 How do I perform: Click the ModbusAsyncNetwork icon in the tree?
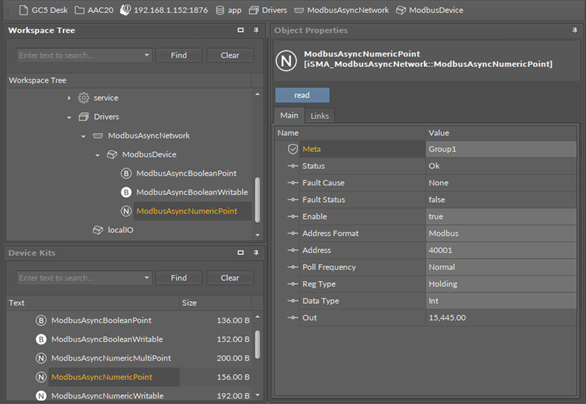tap(98, 136)
